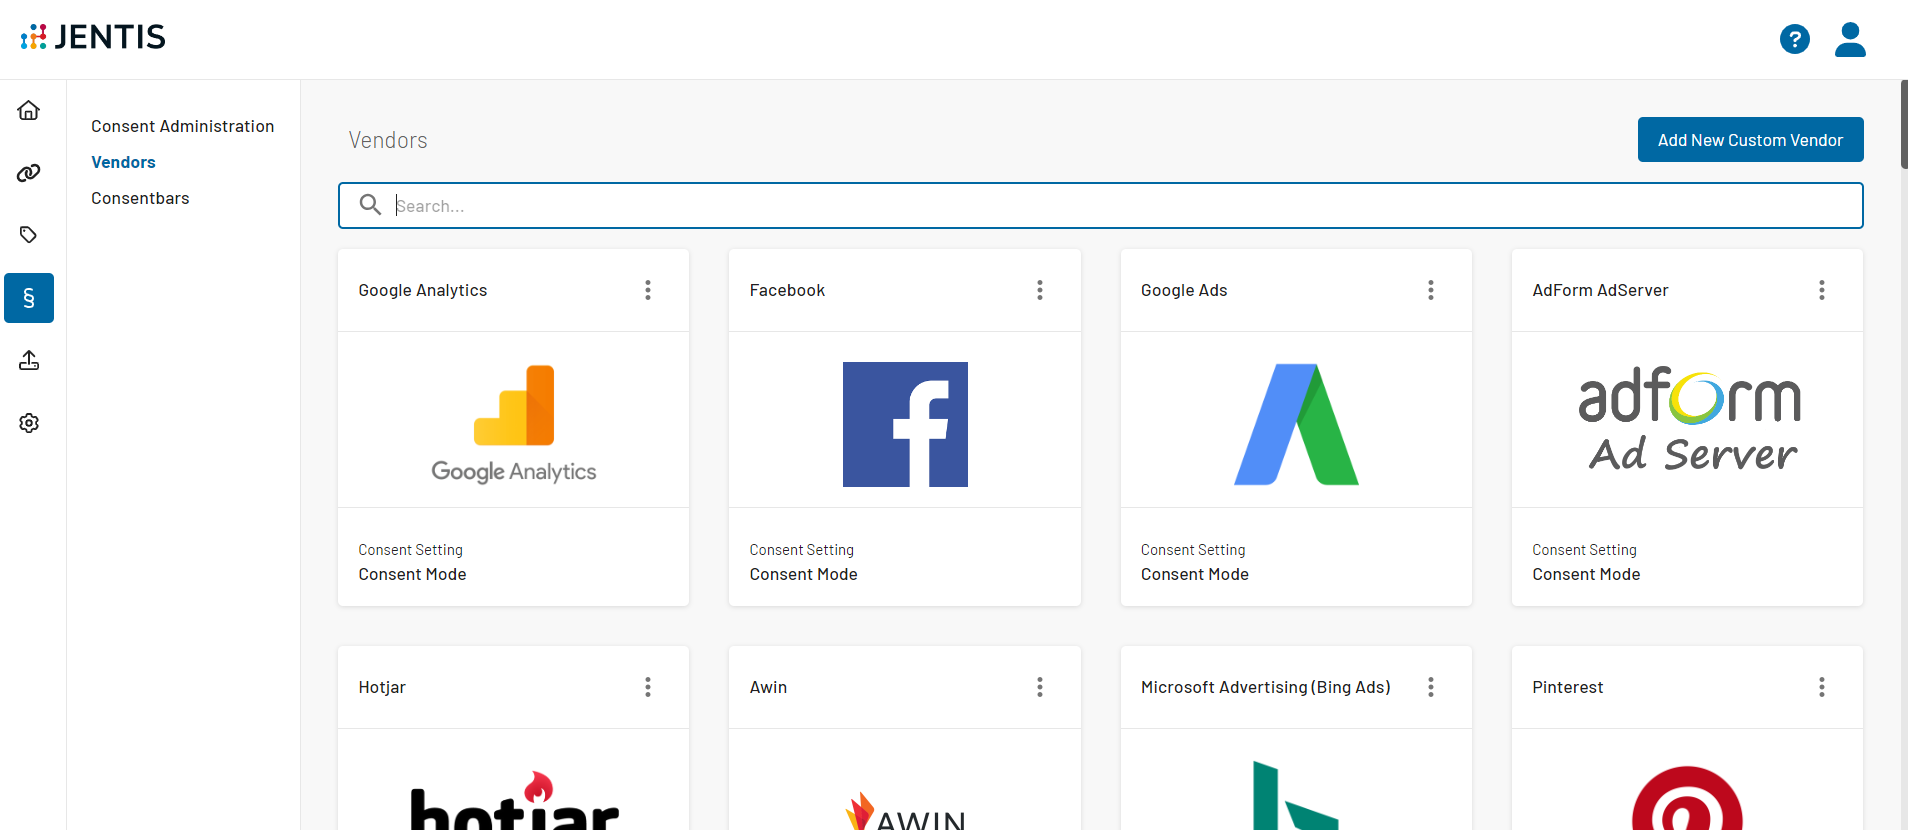Focus the vendor Search field
Viewport: 1908px width, 830px height.
1100,205
